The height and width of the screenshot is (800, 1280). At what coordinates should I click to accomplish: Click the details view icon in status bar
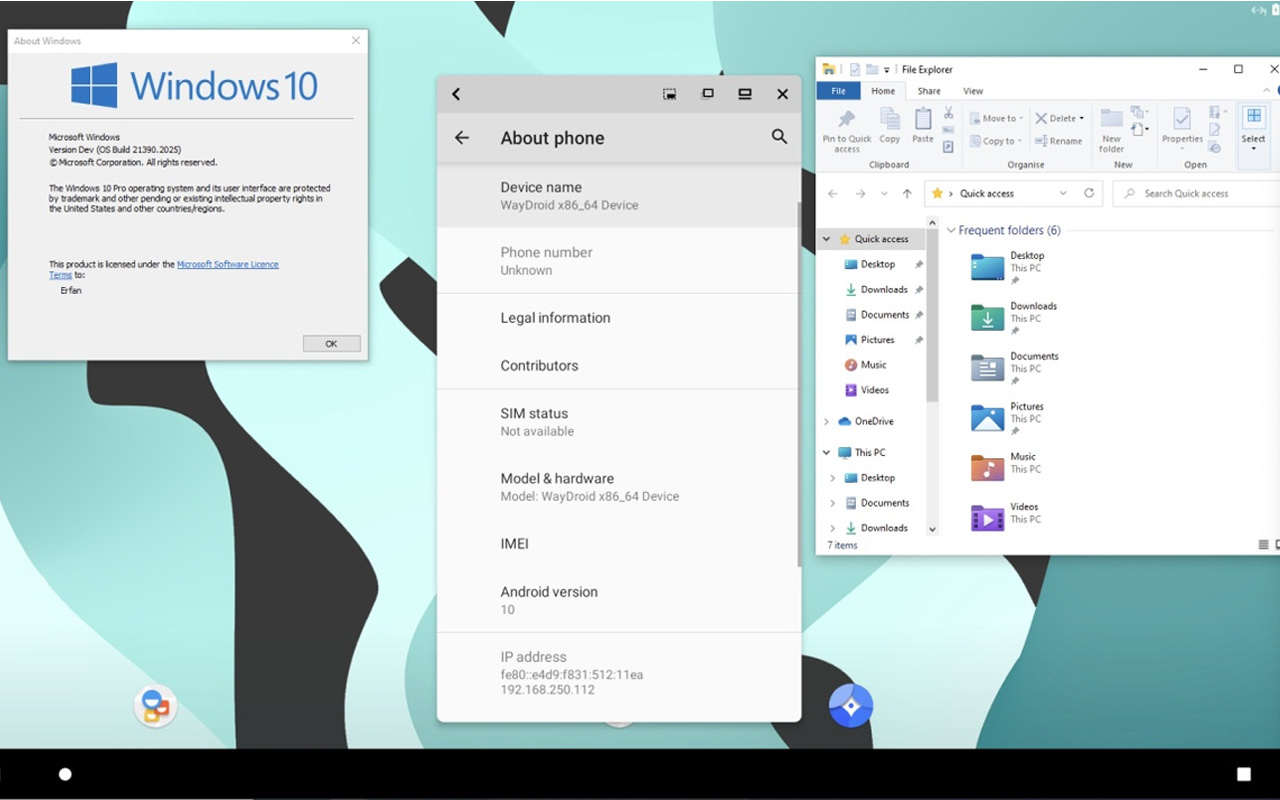[1263, 545]
